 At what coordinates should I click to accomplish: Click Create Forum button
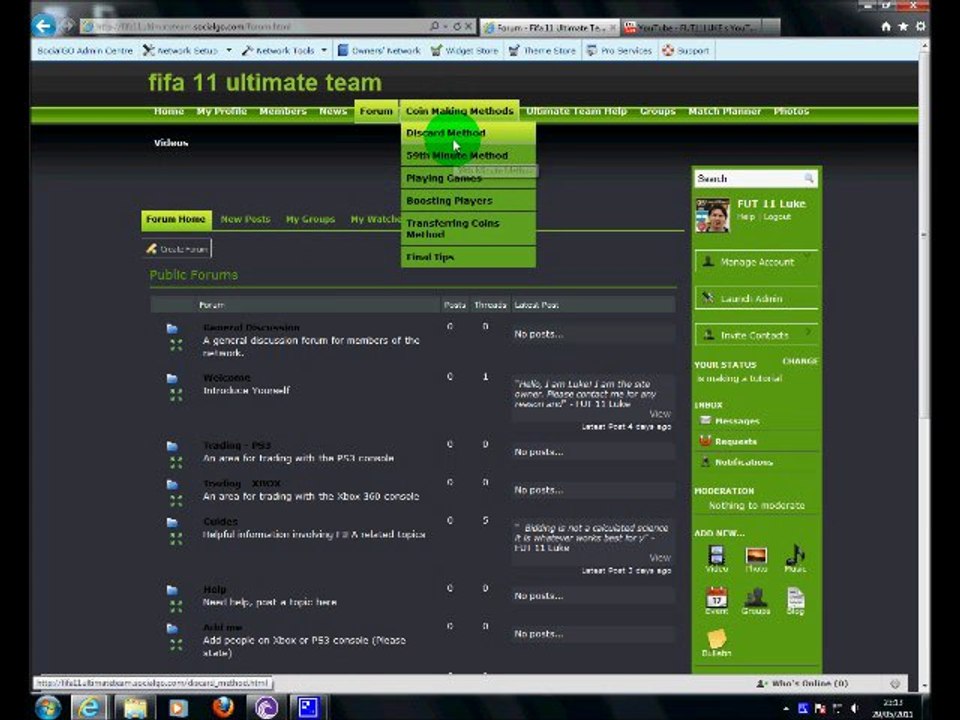[177, 249]
